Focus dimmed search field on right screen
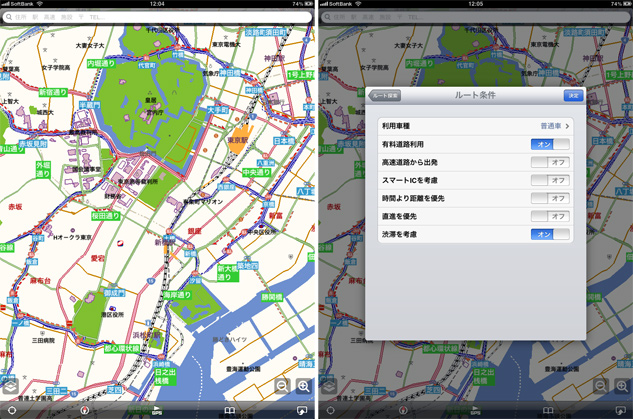Screen dimensions: 633x419 (476, 17)
